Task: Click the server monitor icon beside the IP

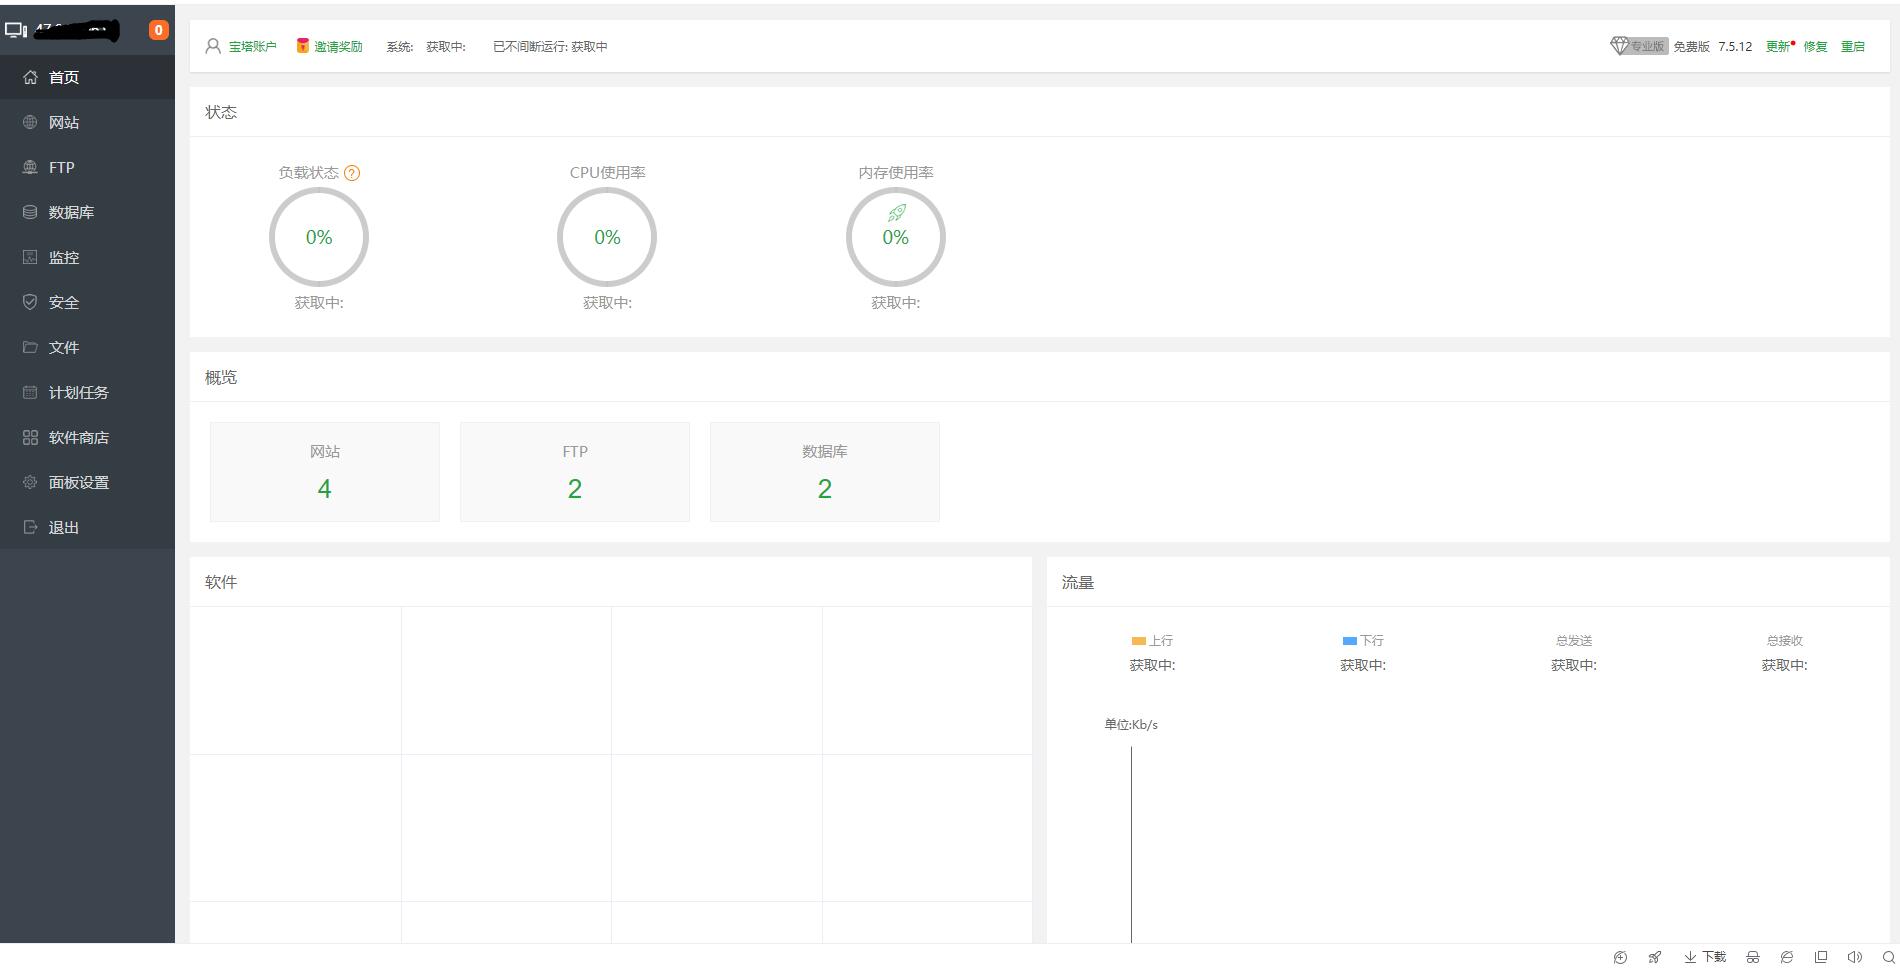Action: 16,30
